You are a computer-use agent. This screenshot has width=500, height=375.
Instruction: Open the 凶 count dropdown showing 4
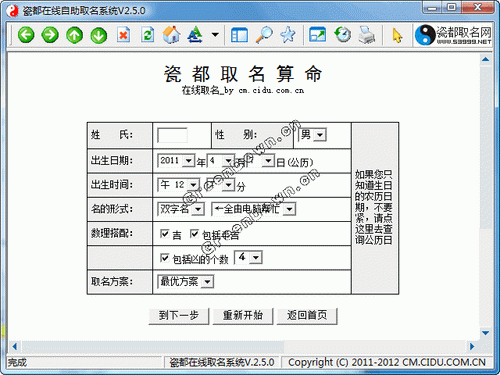coord(248,257)
